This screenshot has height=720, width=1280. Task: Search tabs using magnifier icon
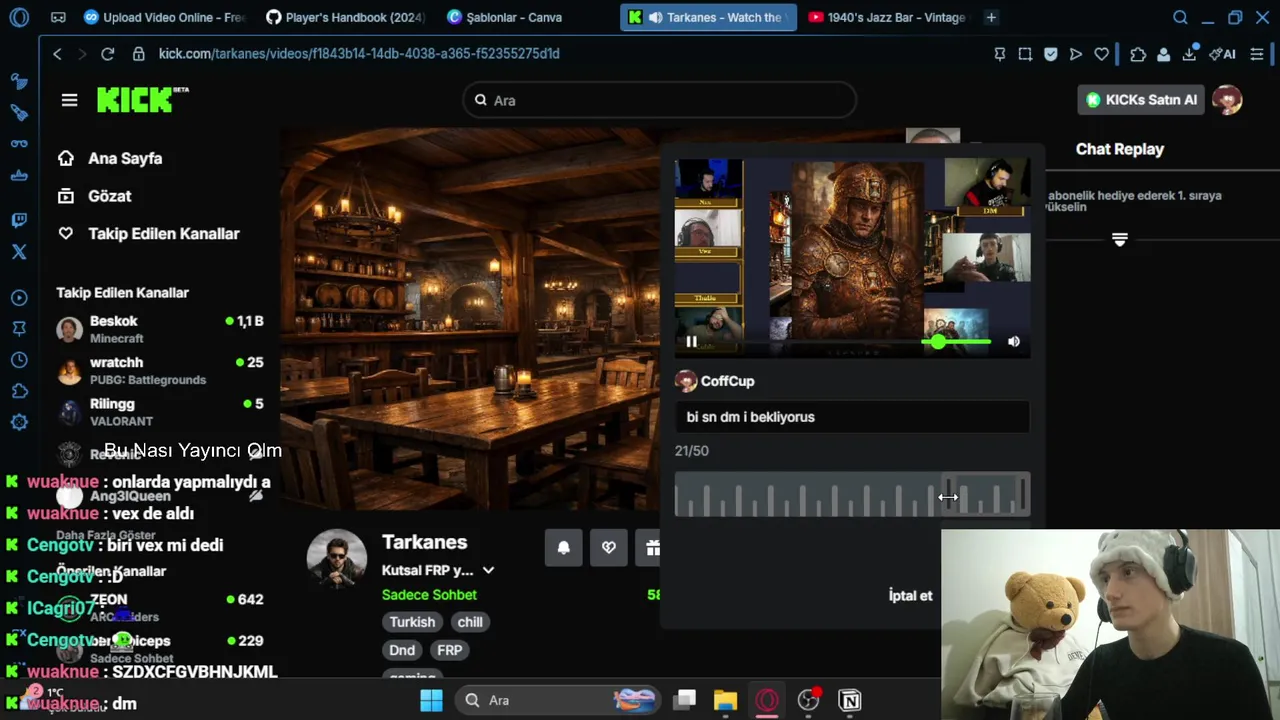1180,17
